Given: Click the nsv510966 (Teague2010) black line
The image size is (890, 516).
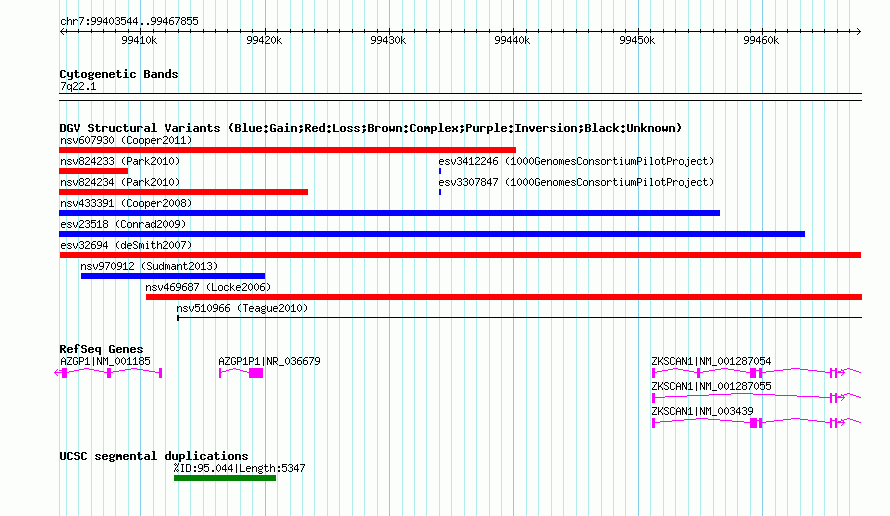Looking at the screenshot, I should [x=519, y=318].
